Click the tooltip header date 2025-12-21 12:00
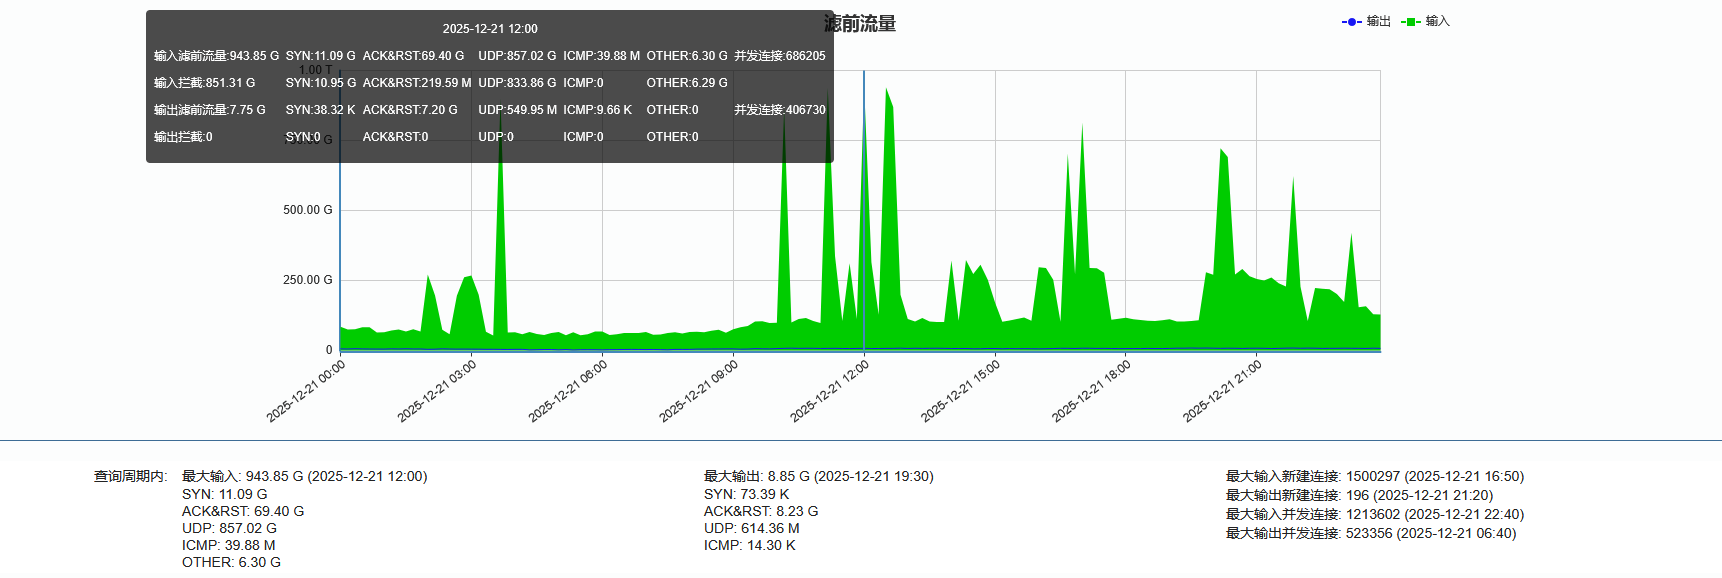The width and height of the screenshot is (1722, 578). click(x=490, y=29)
